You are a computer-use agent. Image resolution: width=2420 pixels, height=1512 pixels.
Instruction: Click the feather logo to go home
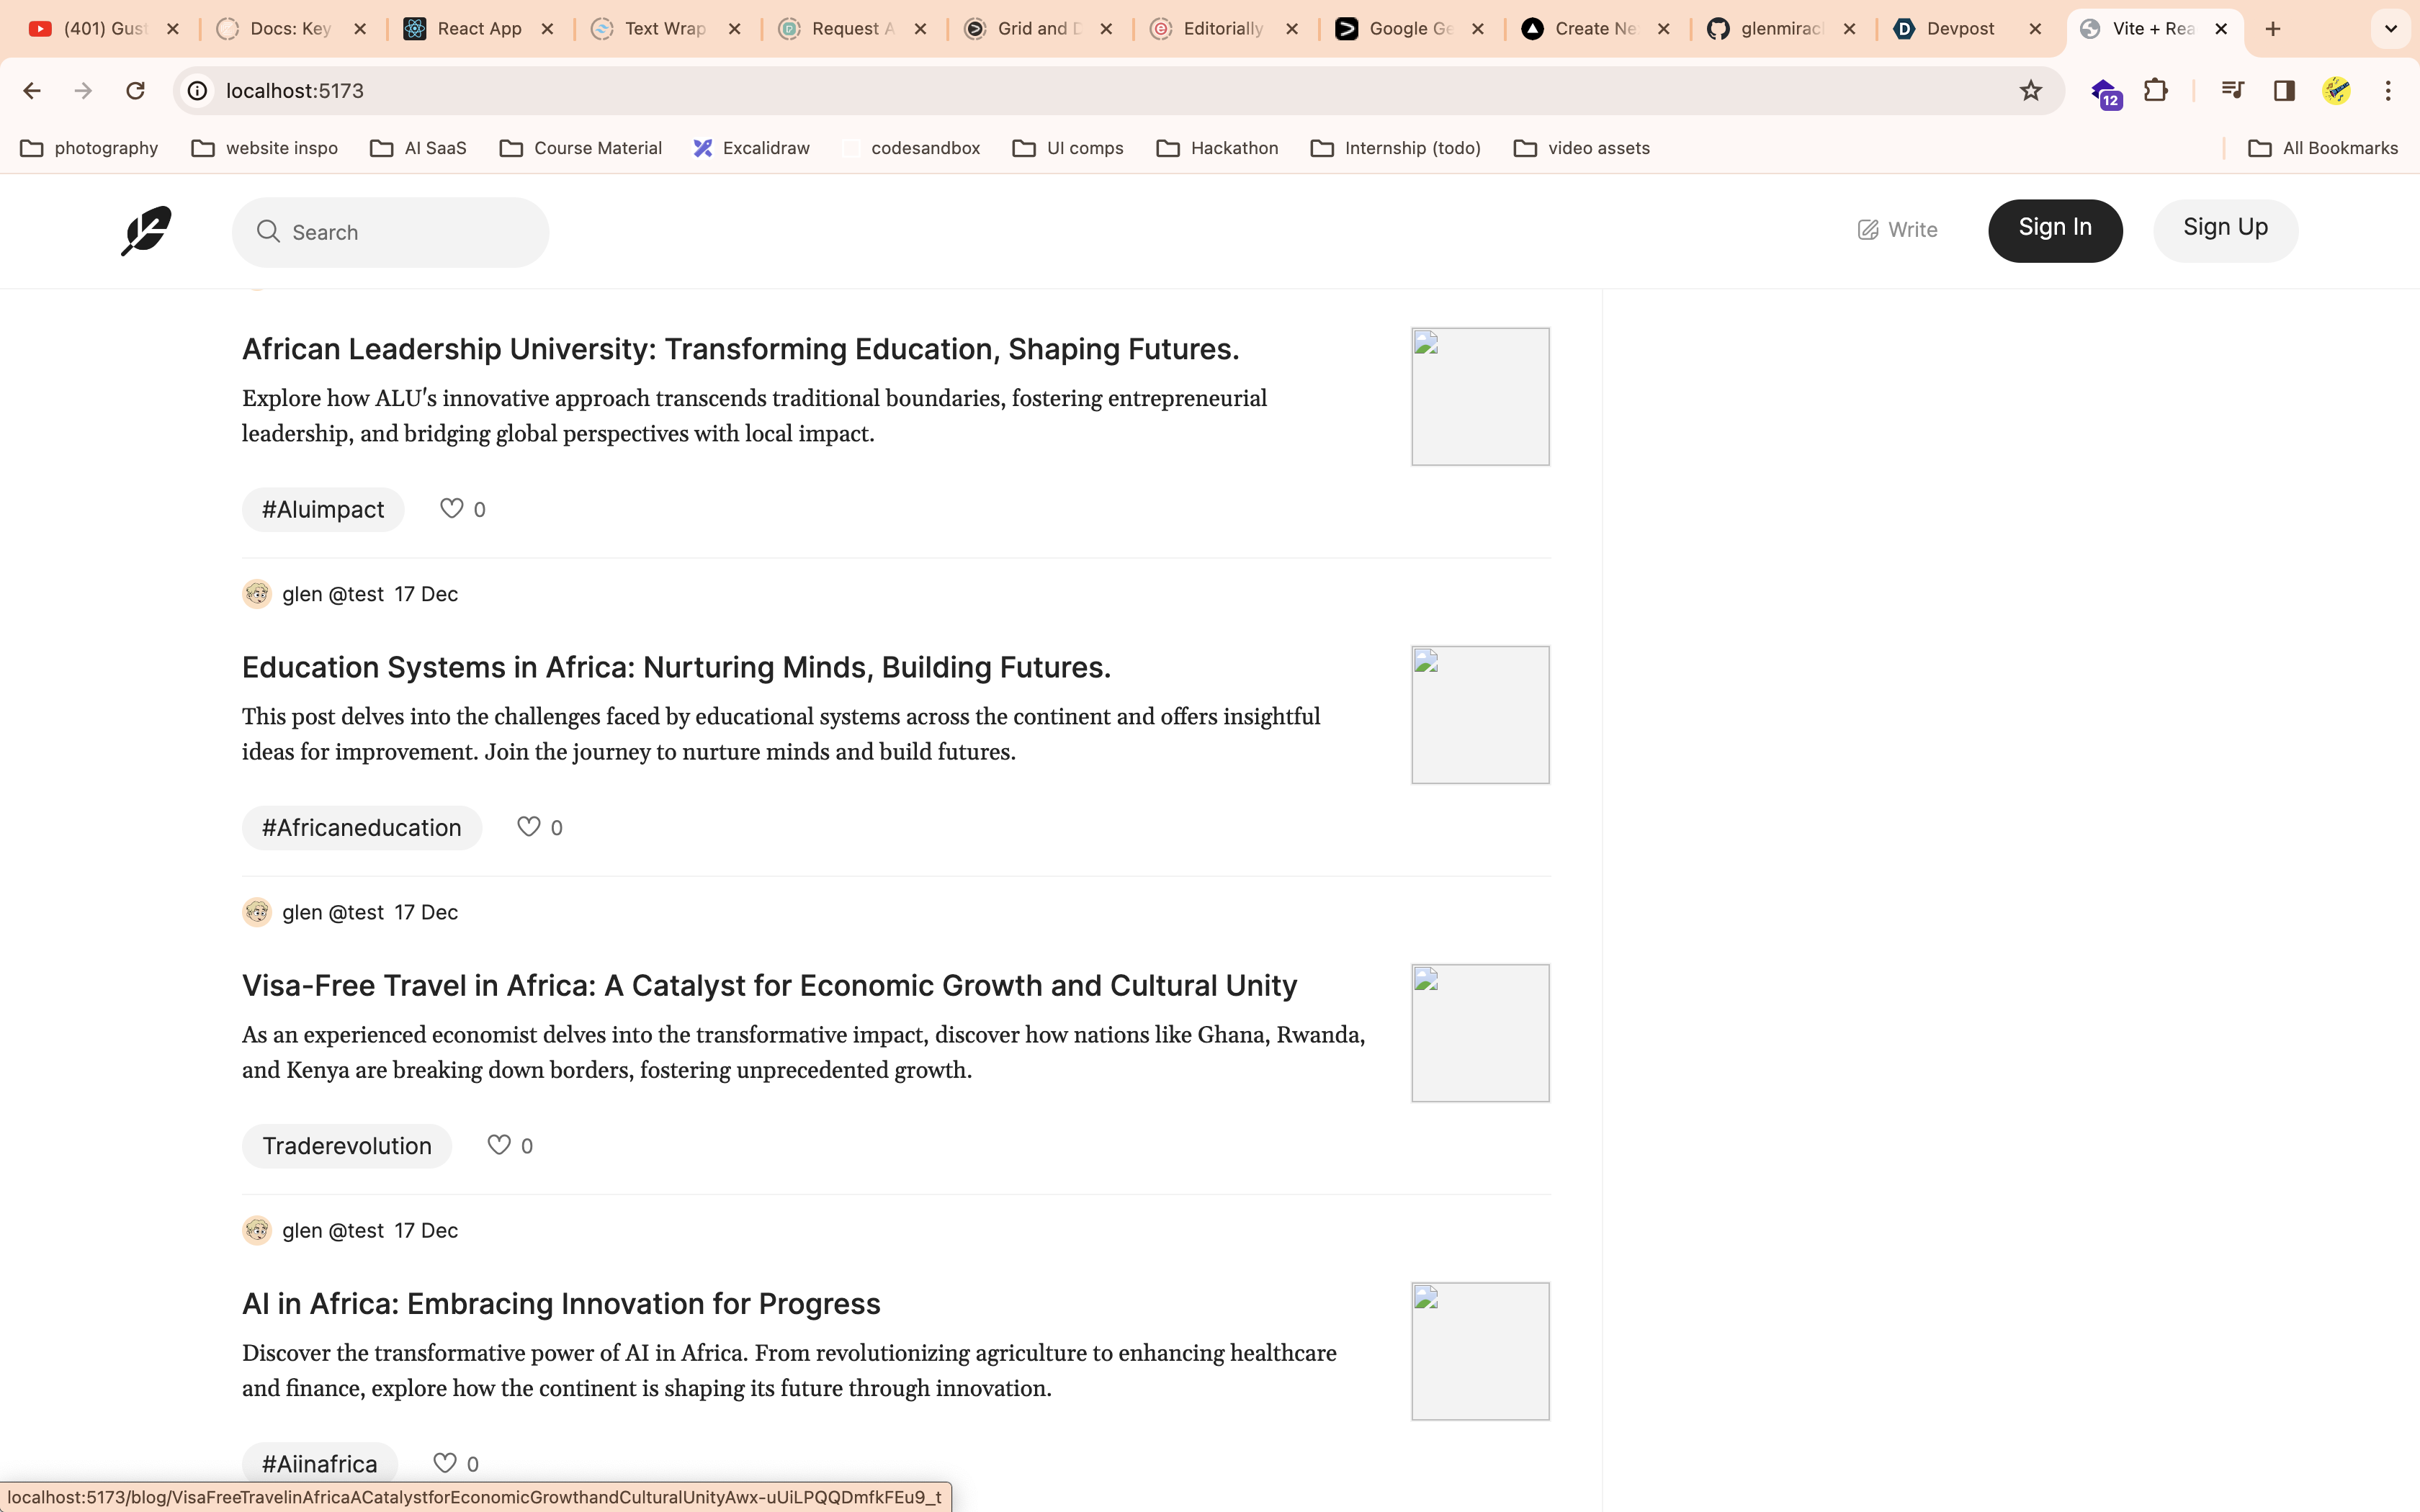coord(146,231)
